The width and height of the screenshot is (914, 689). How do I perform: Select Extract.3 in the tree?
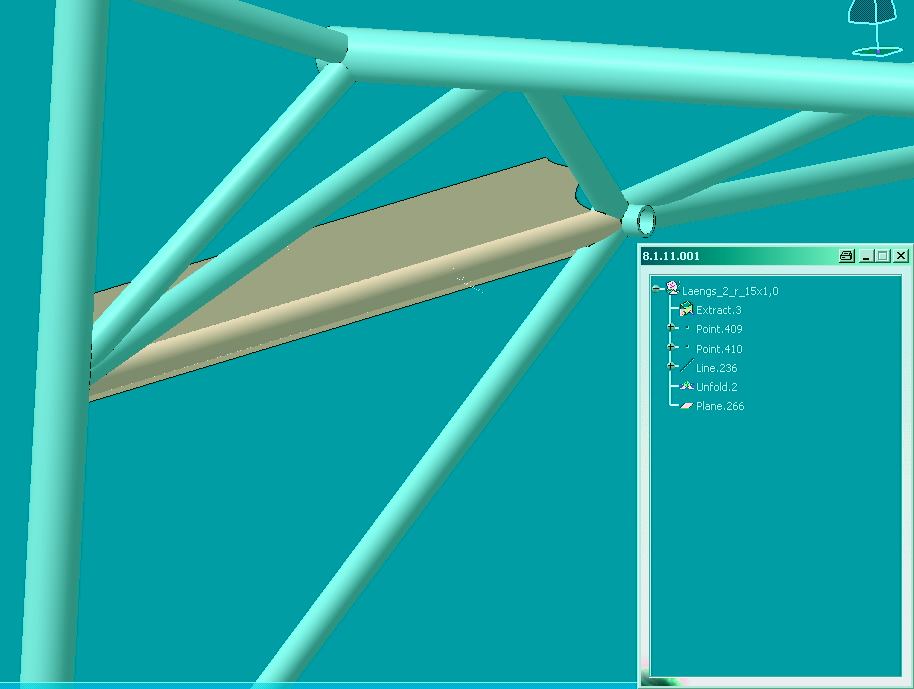(x=718, y=310)
